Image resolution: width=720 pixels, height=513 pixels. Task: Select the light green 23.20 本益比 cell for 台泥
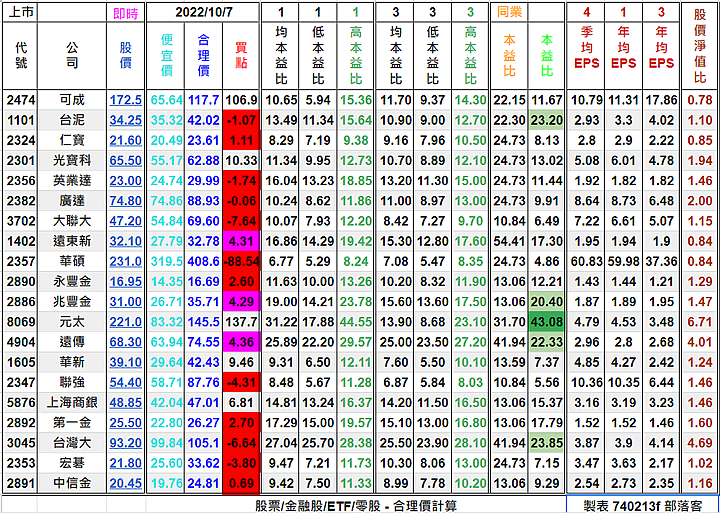(x=546, y=120)
